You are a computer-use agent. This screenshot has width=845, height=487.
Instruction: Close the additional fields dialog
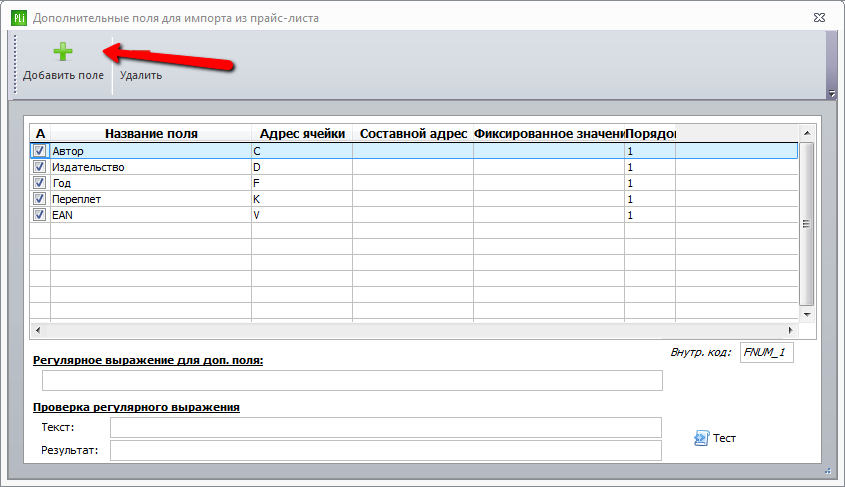[819, 18]
